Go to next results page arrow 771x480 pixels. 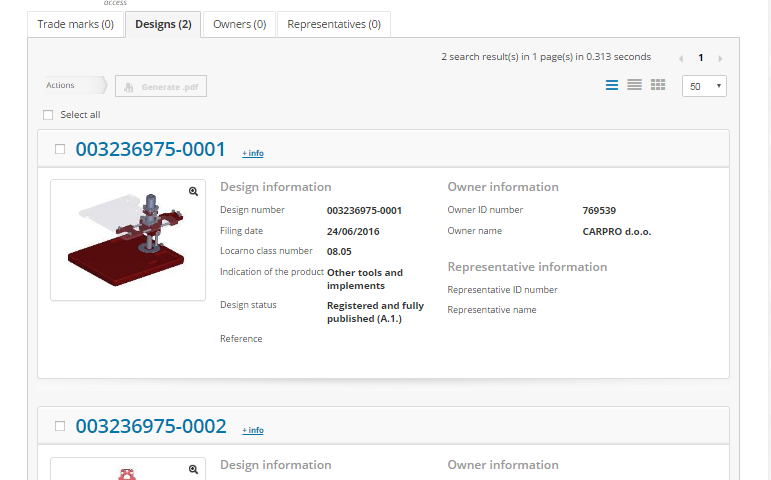pyautogui.click(x=720, y=59)
